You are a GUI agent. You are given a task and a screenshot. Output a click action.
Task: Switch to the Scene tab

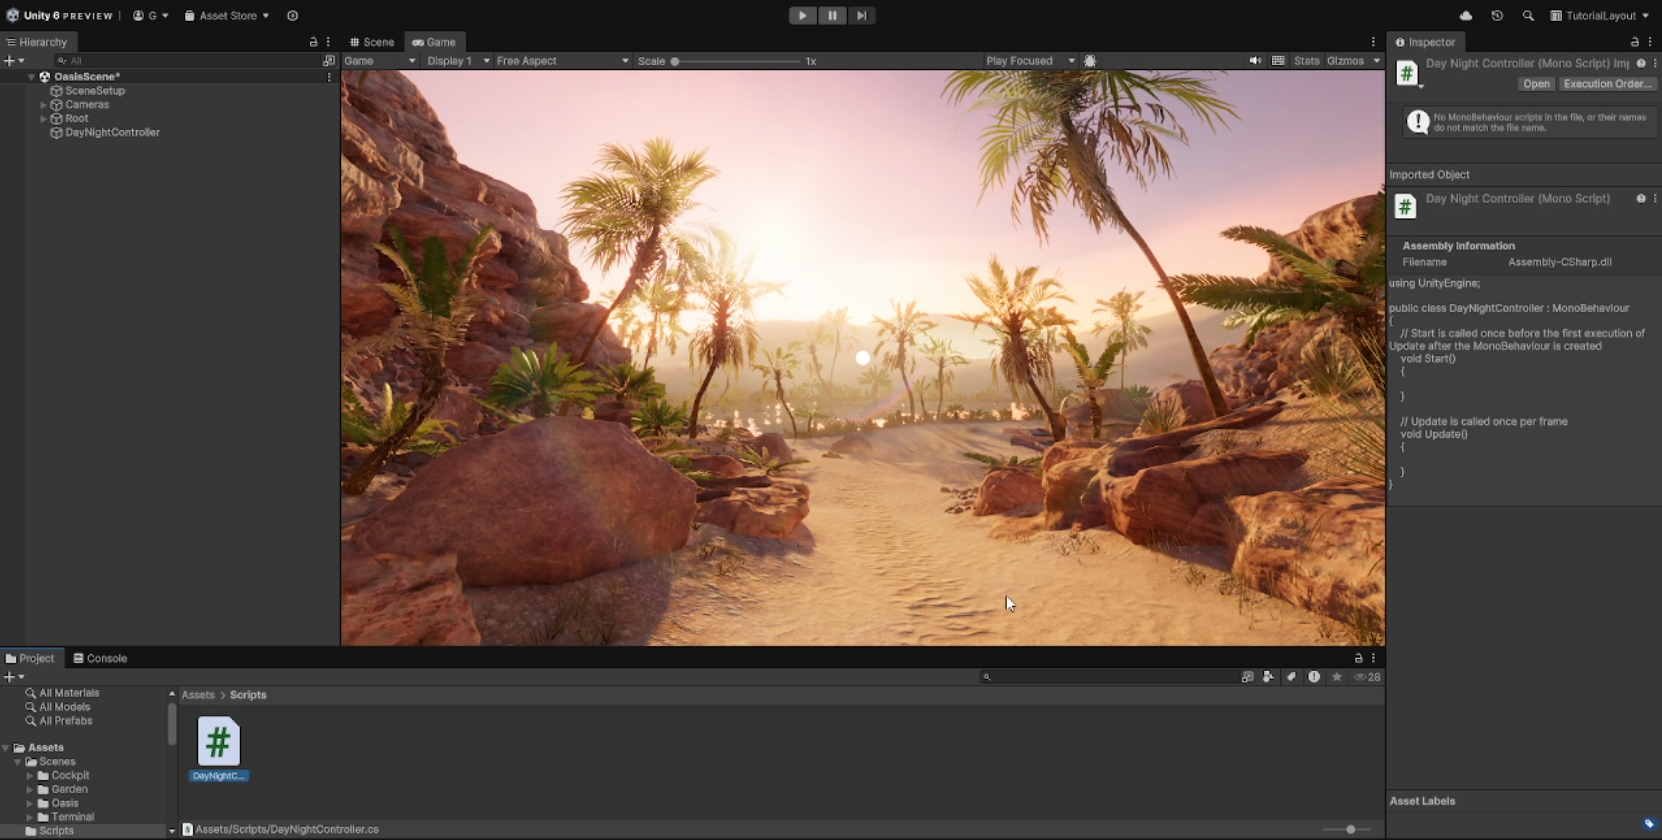click(372, 42)
